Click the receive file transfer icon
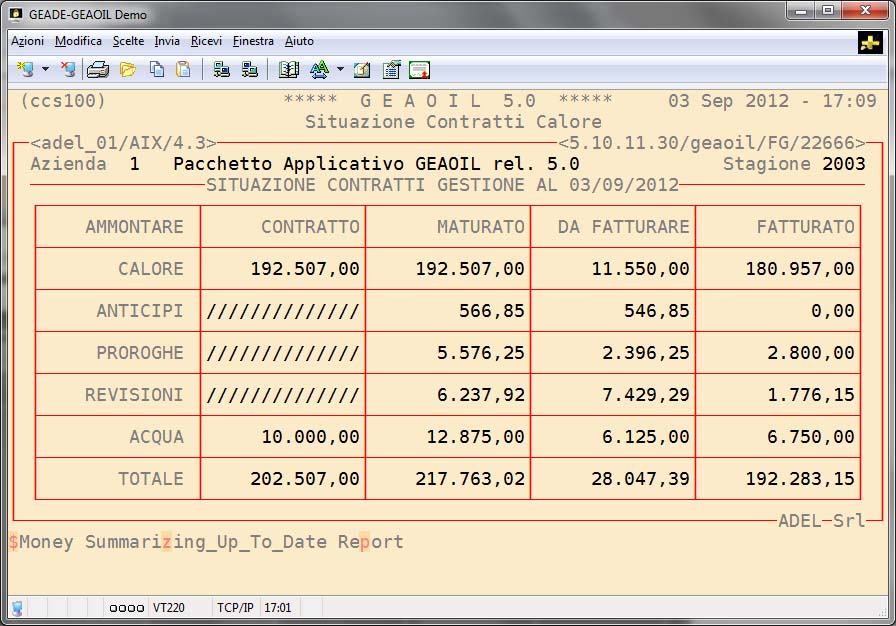896x626 pixels. [x=250, y=70]
